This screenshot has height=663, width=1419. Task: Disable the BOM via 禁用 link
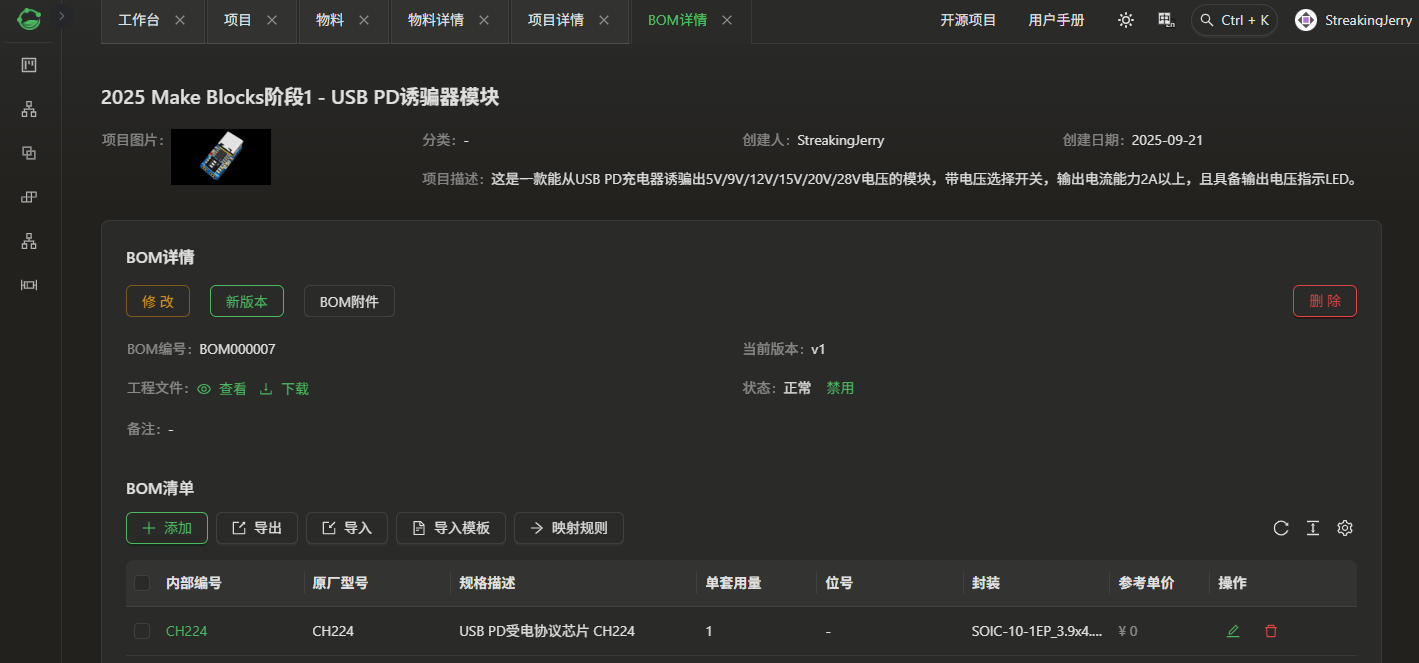(840, 388)
